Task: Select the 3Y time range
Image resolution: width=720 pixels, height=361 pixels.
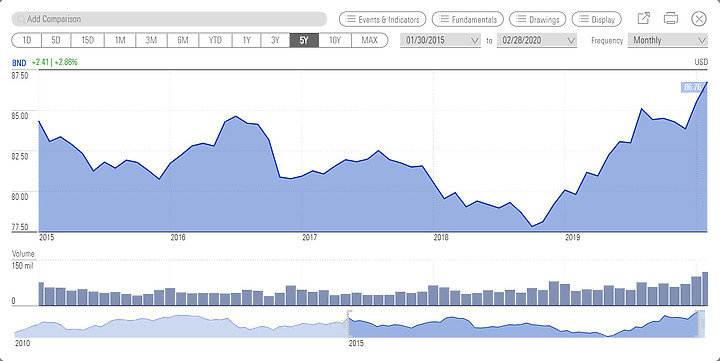Action: point(276,40)
